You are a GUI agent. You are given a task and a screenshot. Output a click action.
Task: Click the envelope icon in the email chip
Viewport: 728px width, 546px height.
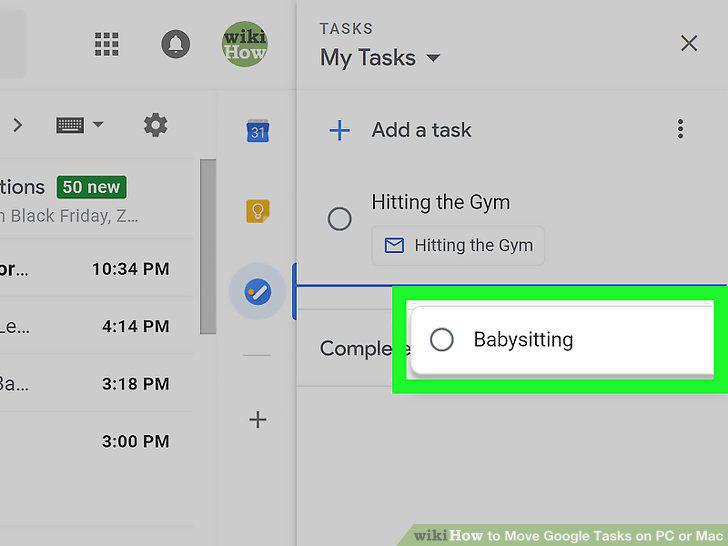394,245
